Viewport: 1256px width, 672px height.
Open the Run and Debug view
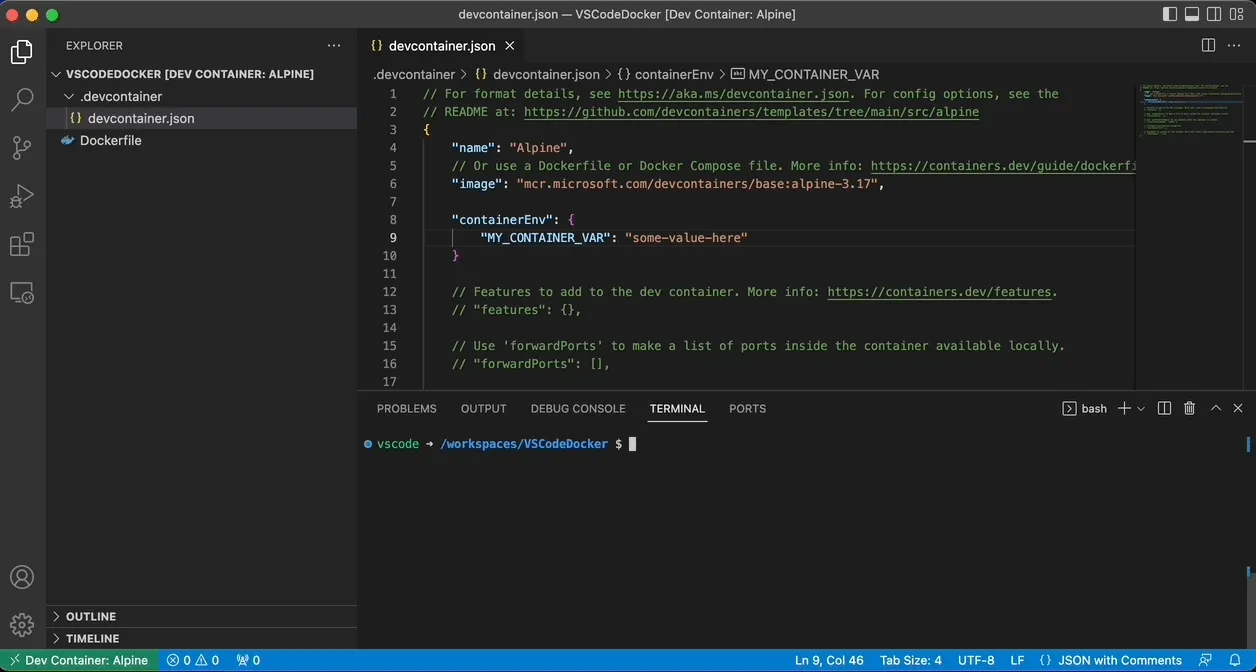[x=22, y=196]
